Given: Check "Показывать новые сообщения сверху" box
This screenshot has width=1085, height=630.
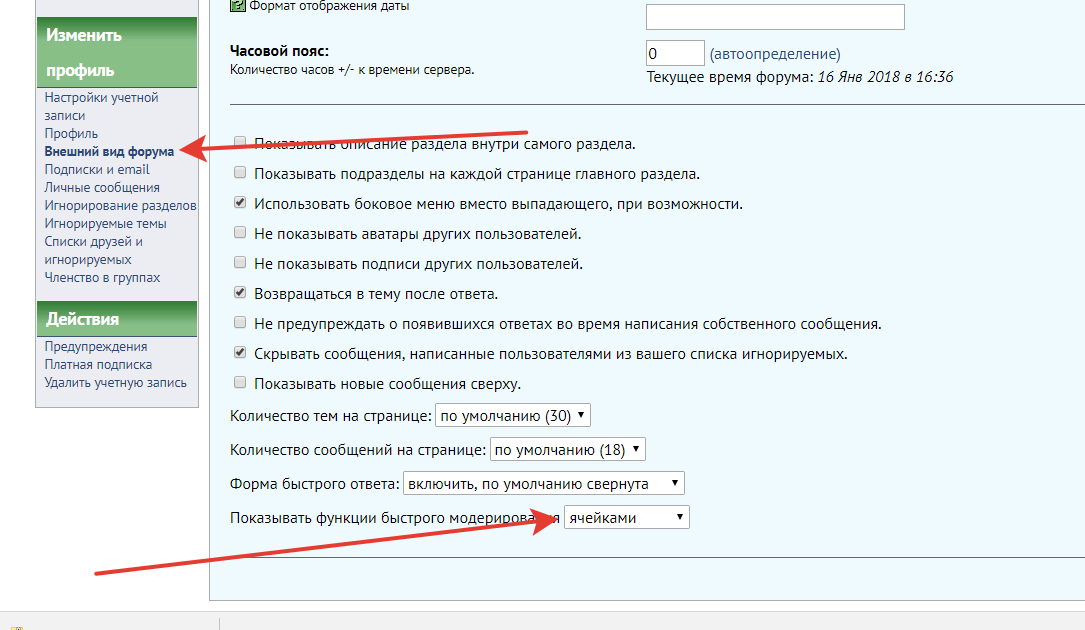Looking at the screenshot, I should 239,383.
